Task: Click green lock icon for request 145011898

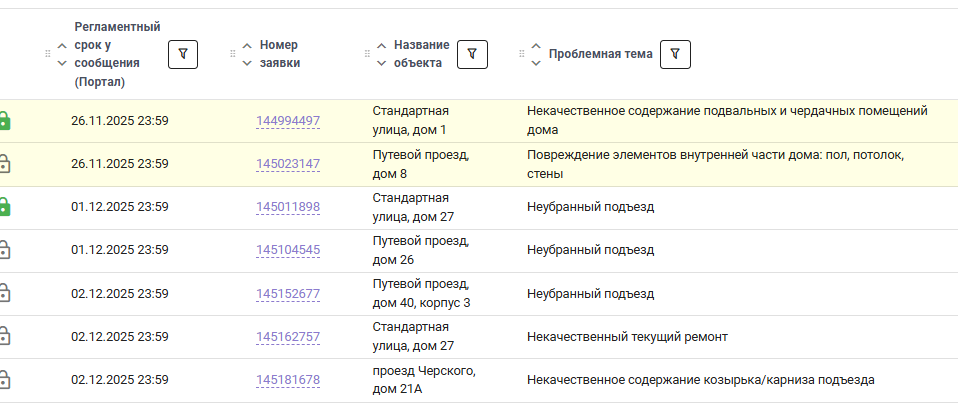Action: (4, 207)
